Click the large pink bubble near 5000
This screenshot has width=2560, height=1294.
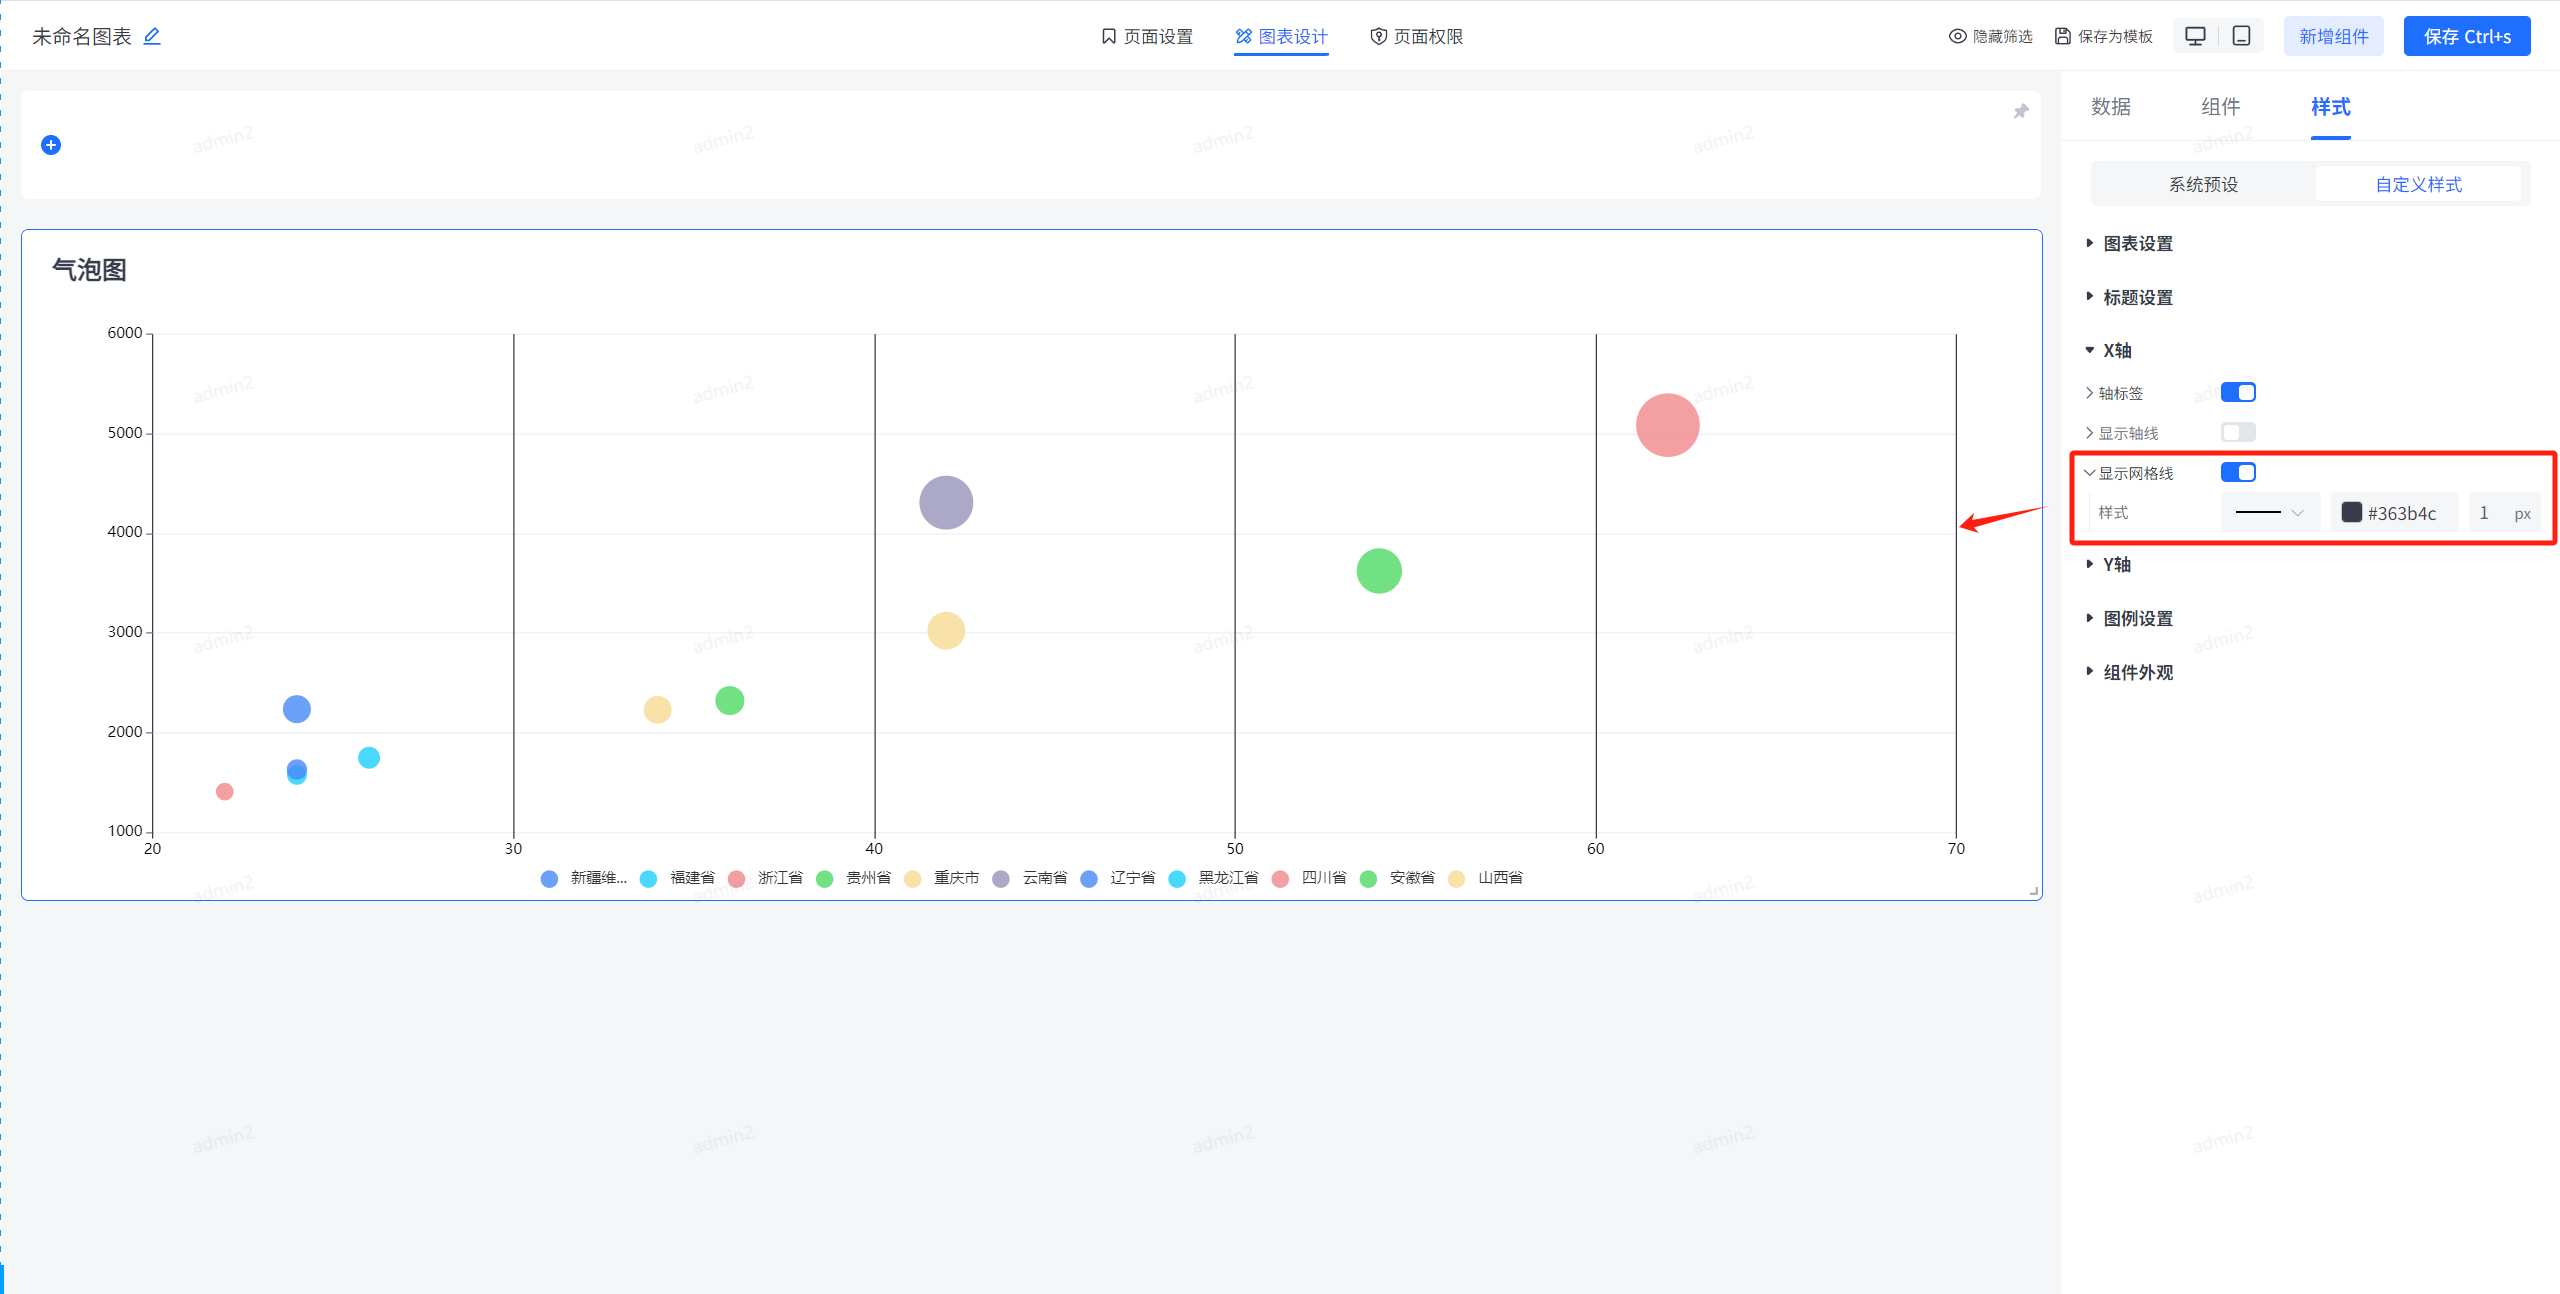[1668, 425]
